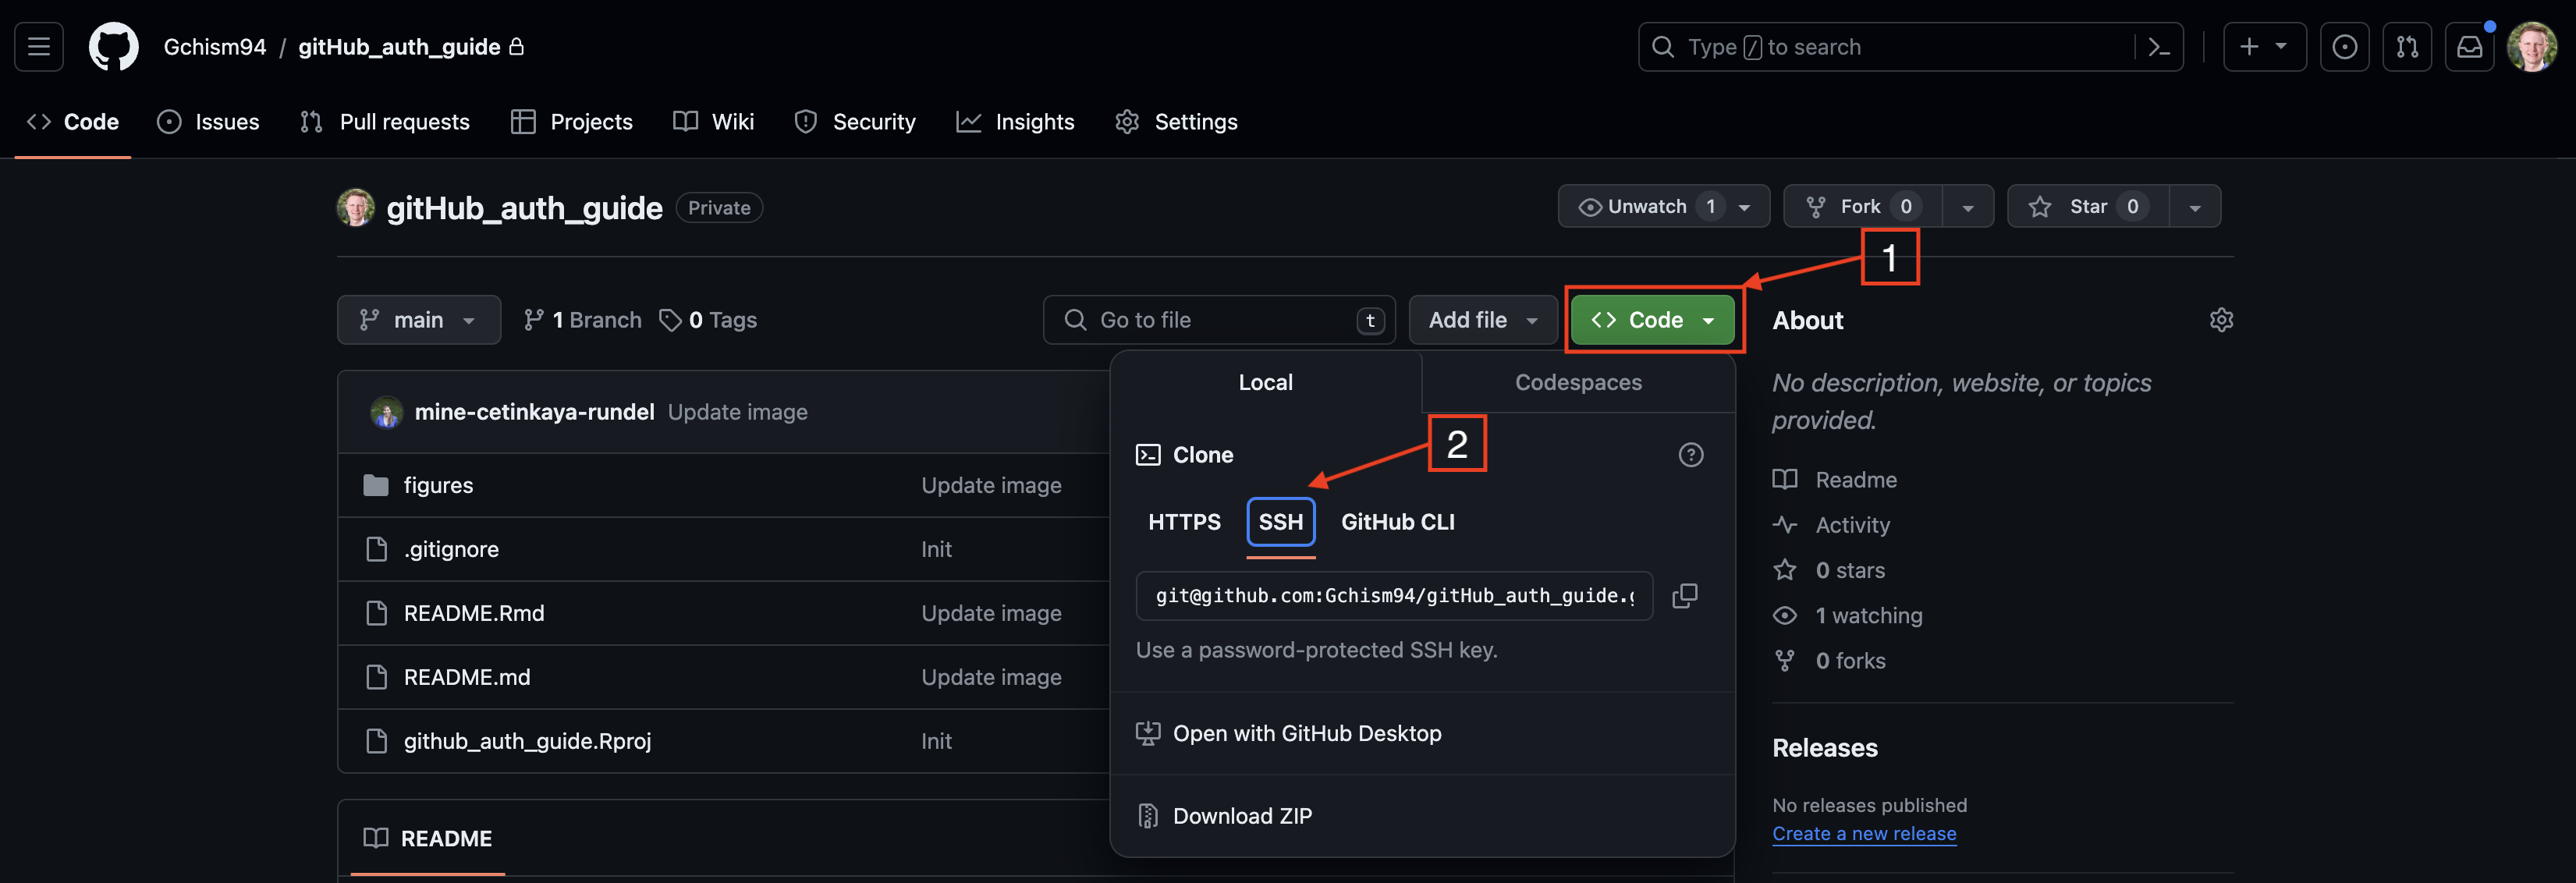Open the issues icon in top header
Screen dimensions: 2576x883
point(2344,47)
